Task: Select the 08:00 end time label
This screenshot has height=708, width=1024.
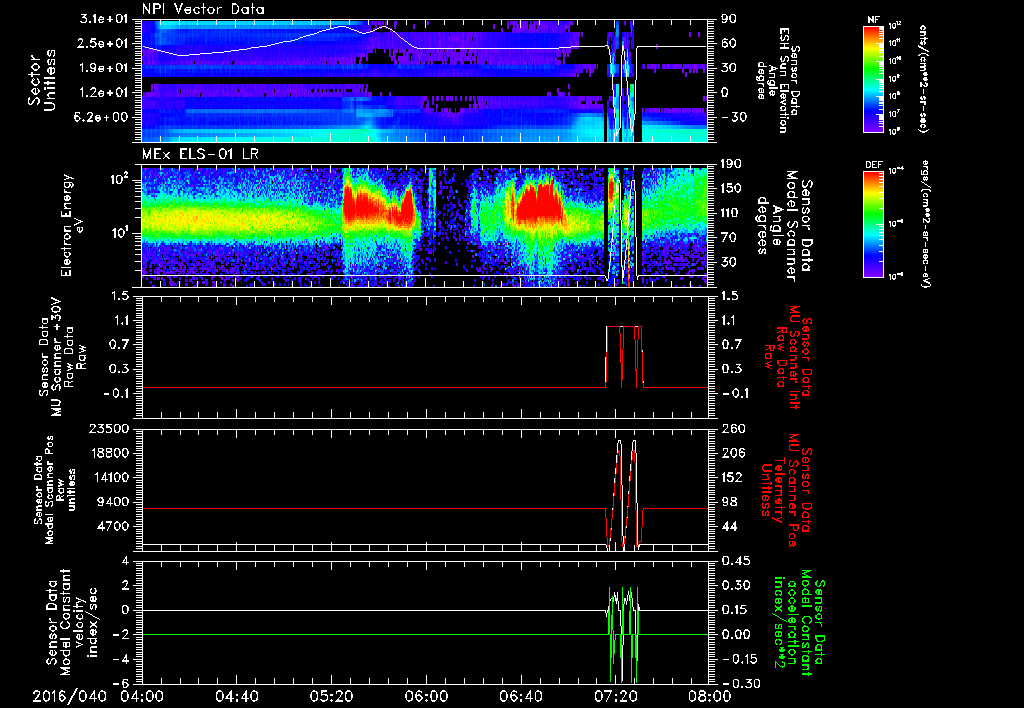Action: pyautogui.click(x=708, y=694)
